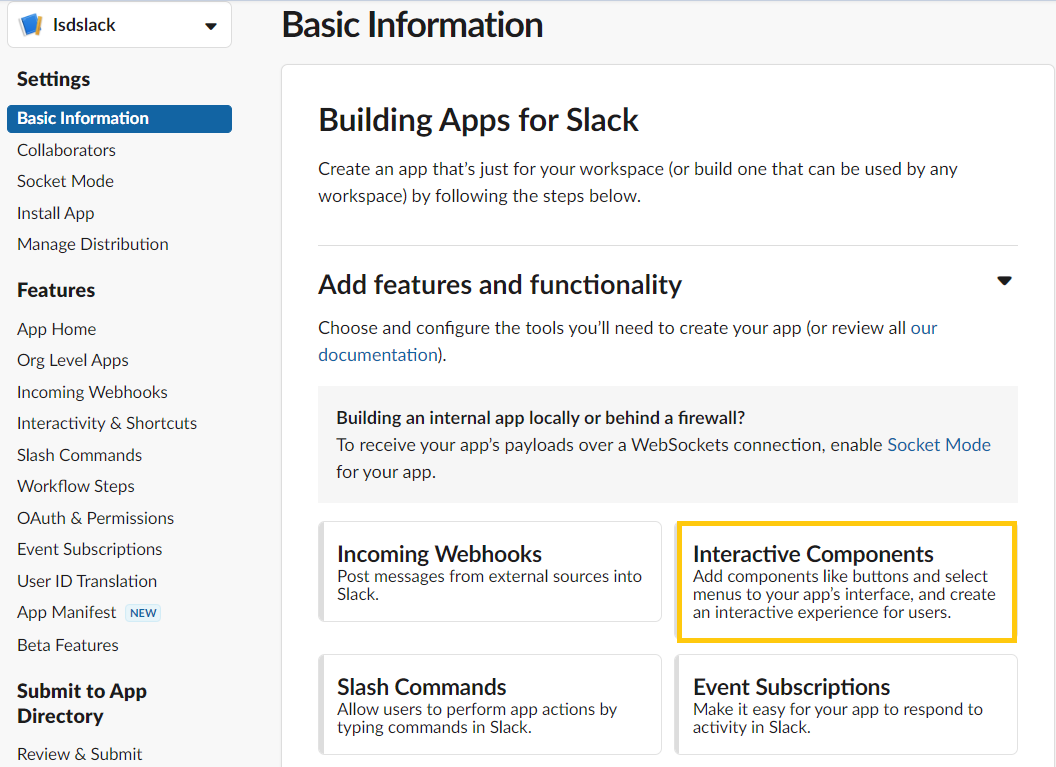The height and width of the screenshot is (767, 1056).
Task: Go to Socket Mode in the sidebar
Action: pyautogui.click(x=65, y=181)
